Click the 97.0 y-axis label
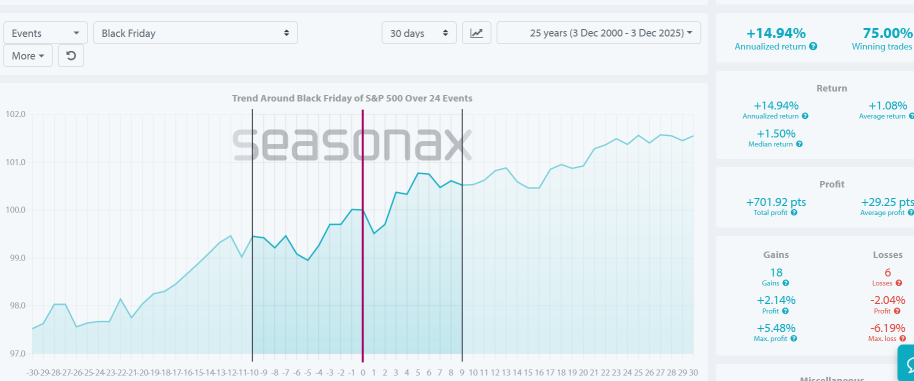 [16, 354]
